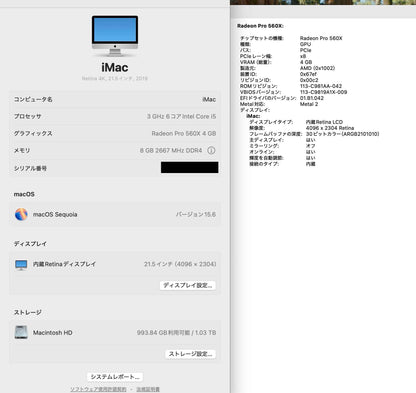Select Radeon Pro 560X heading in report
The image size is (416, 393).
[x=260, y=26]
